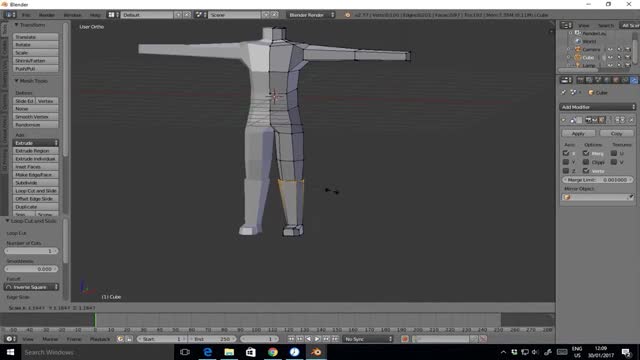Open the Blender Render engine dropdown
Viewport: 640px width, 360px height.
pos(310,15)
